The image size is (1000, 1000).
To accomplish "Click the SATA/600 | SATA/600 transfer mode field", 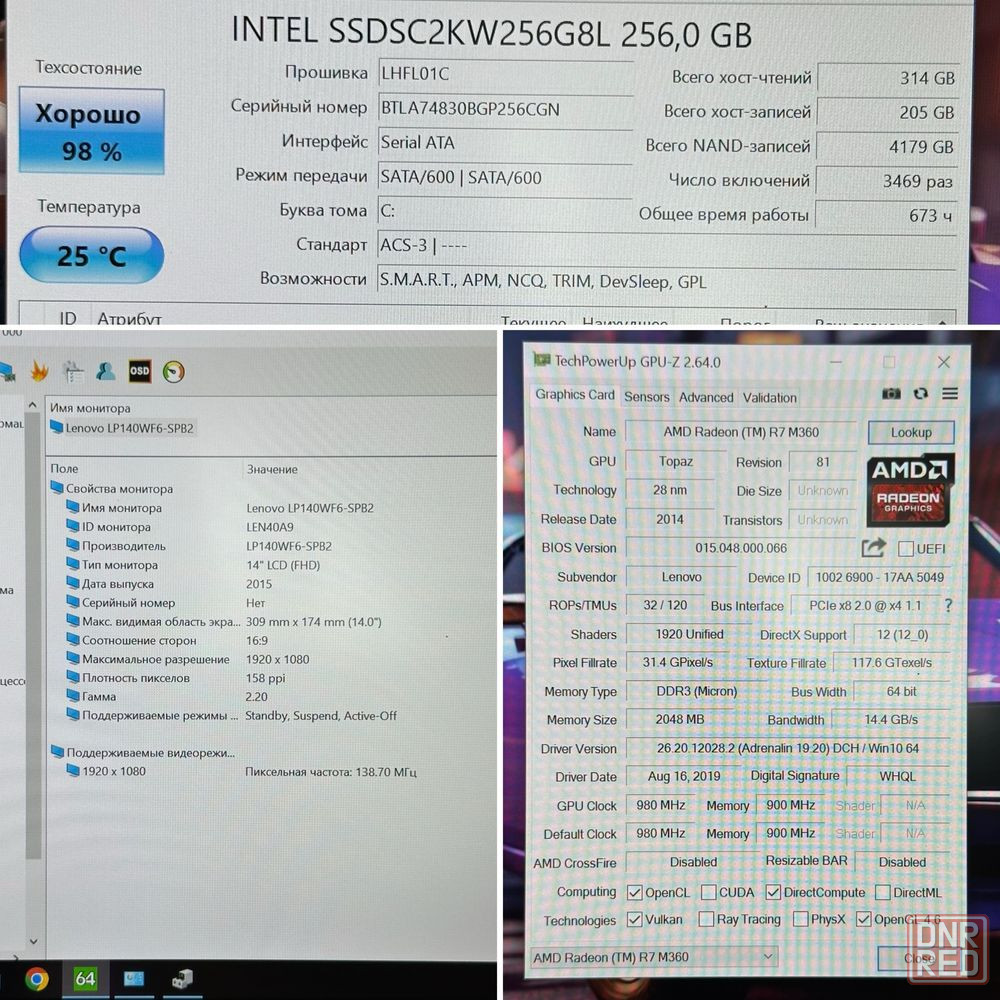I will [505, 177].
